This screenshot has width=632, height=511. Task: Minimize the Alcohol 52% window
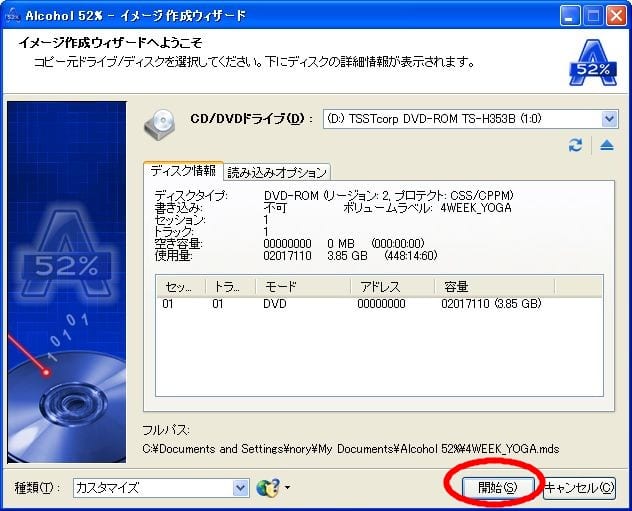[x=570, y=15]
